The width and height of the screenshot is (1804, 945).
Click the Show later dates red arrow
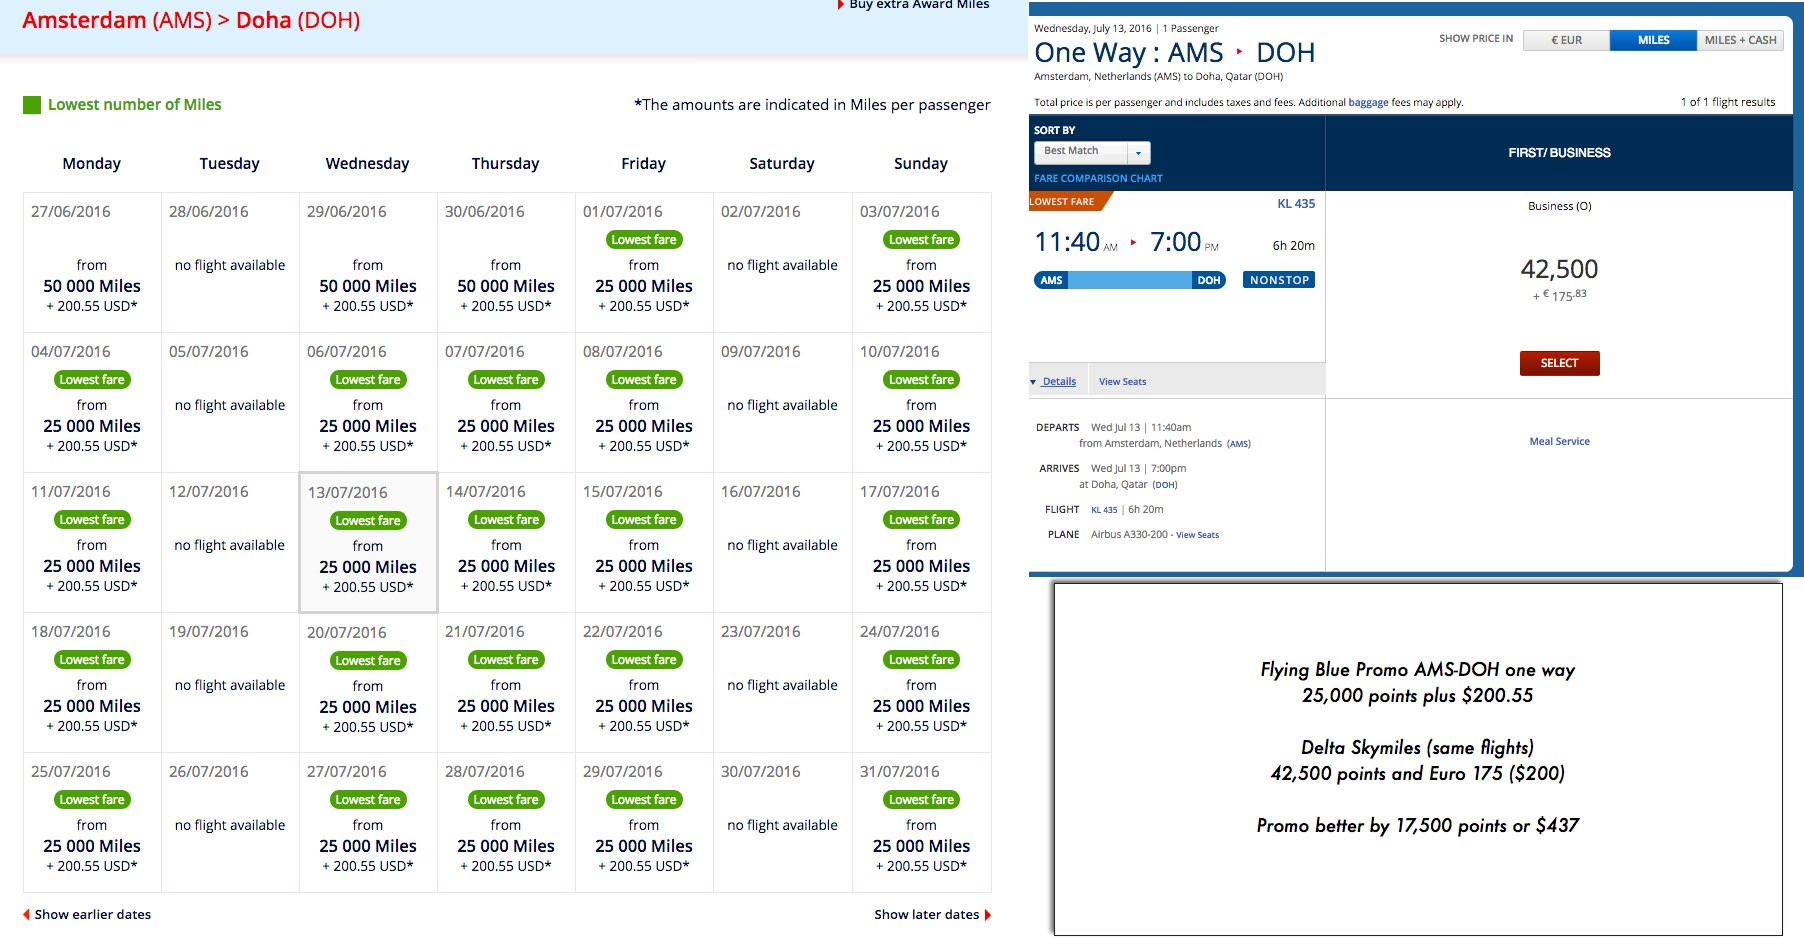988,915
